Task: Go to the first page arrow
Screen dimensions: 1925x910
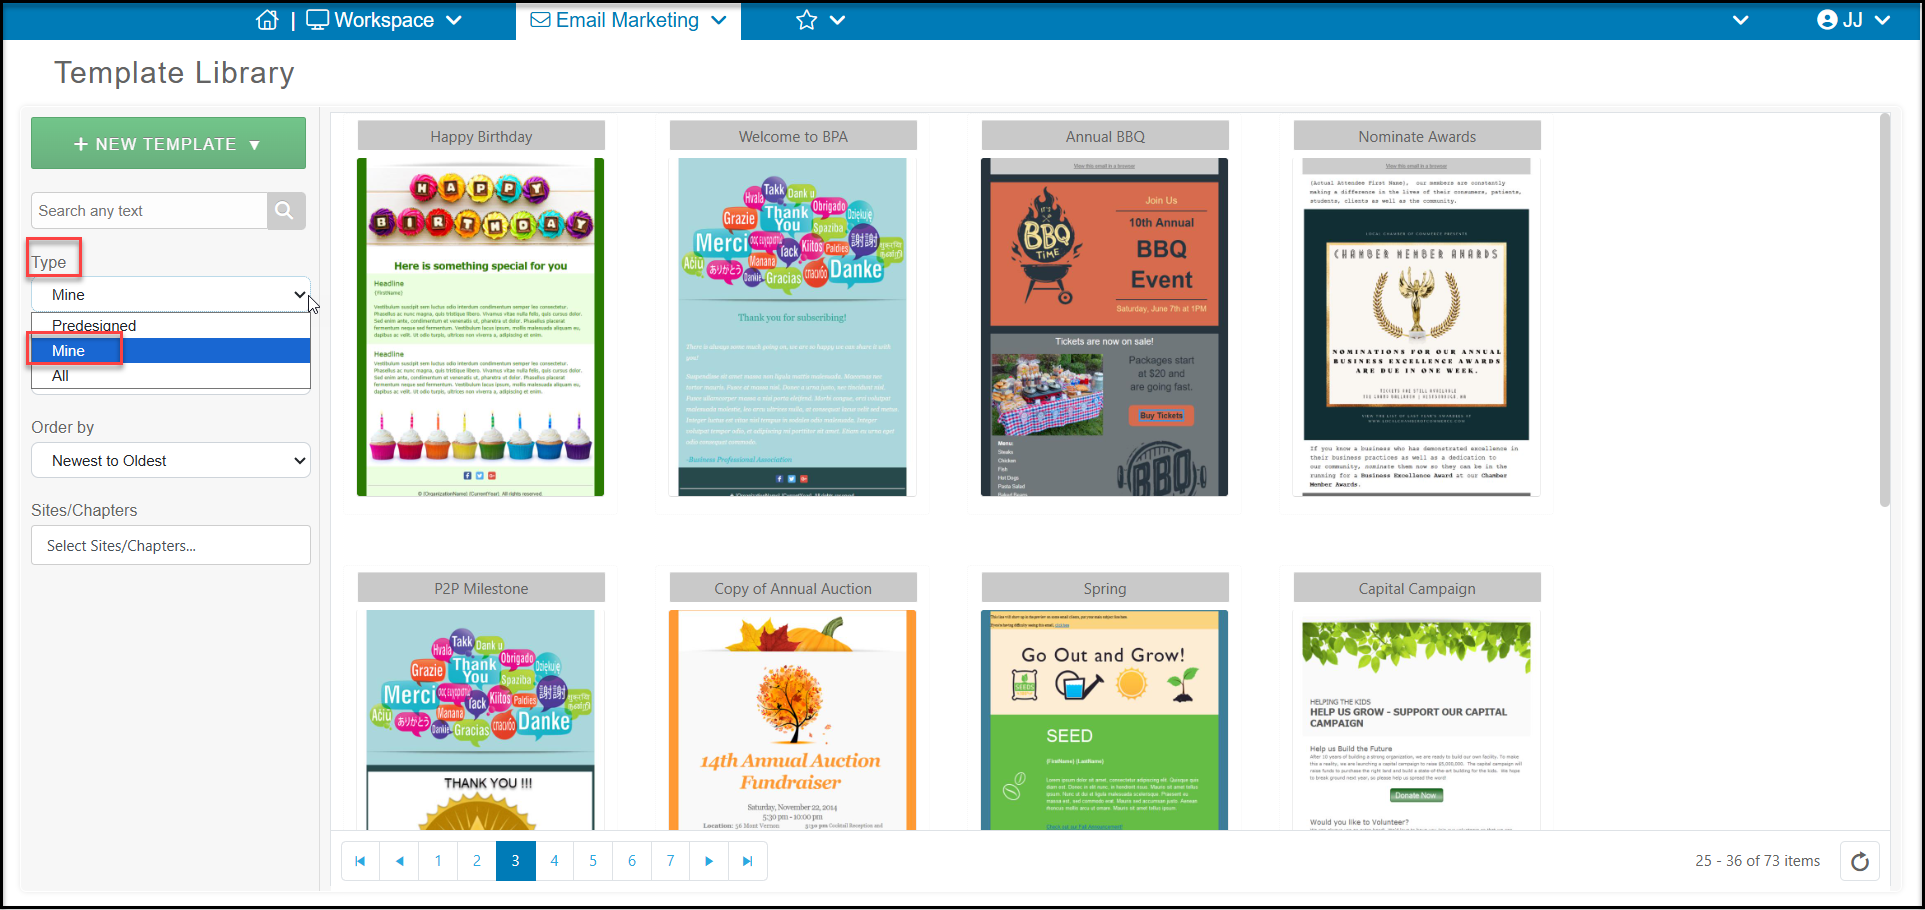Action: 360,861
